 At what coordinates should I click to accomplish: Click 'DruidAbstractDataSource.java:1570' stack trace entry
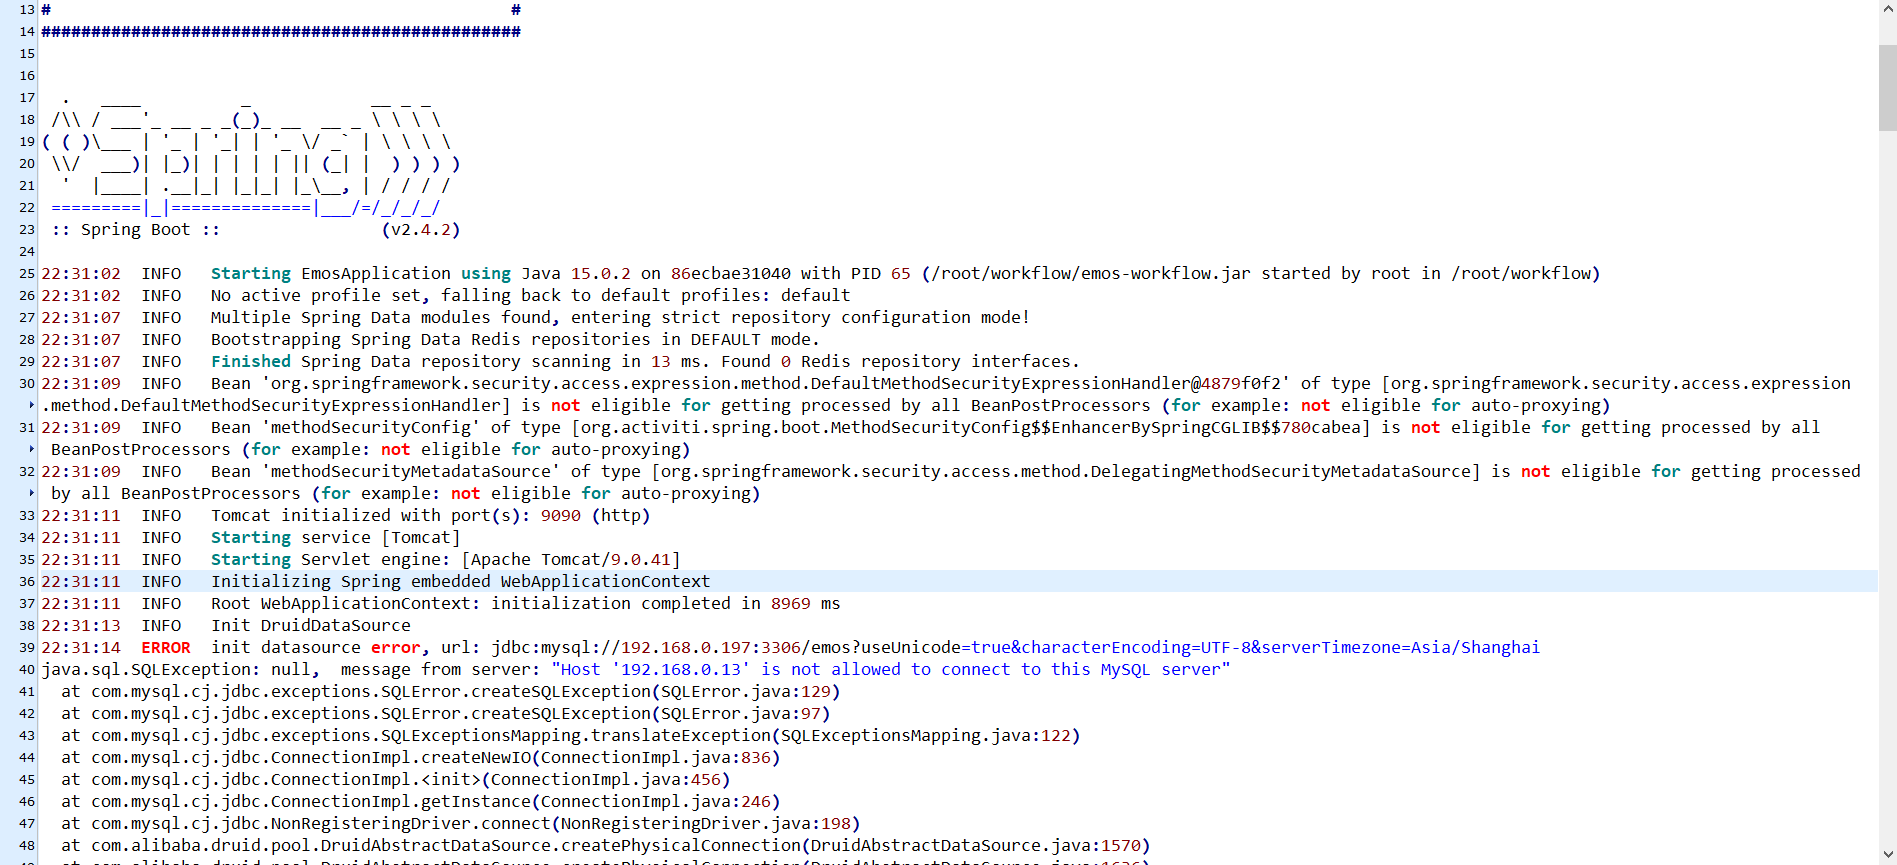click(x=976, y=846)
